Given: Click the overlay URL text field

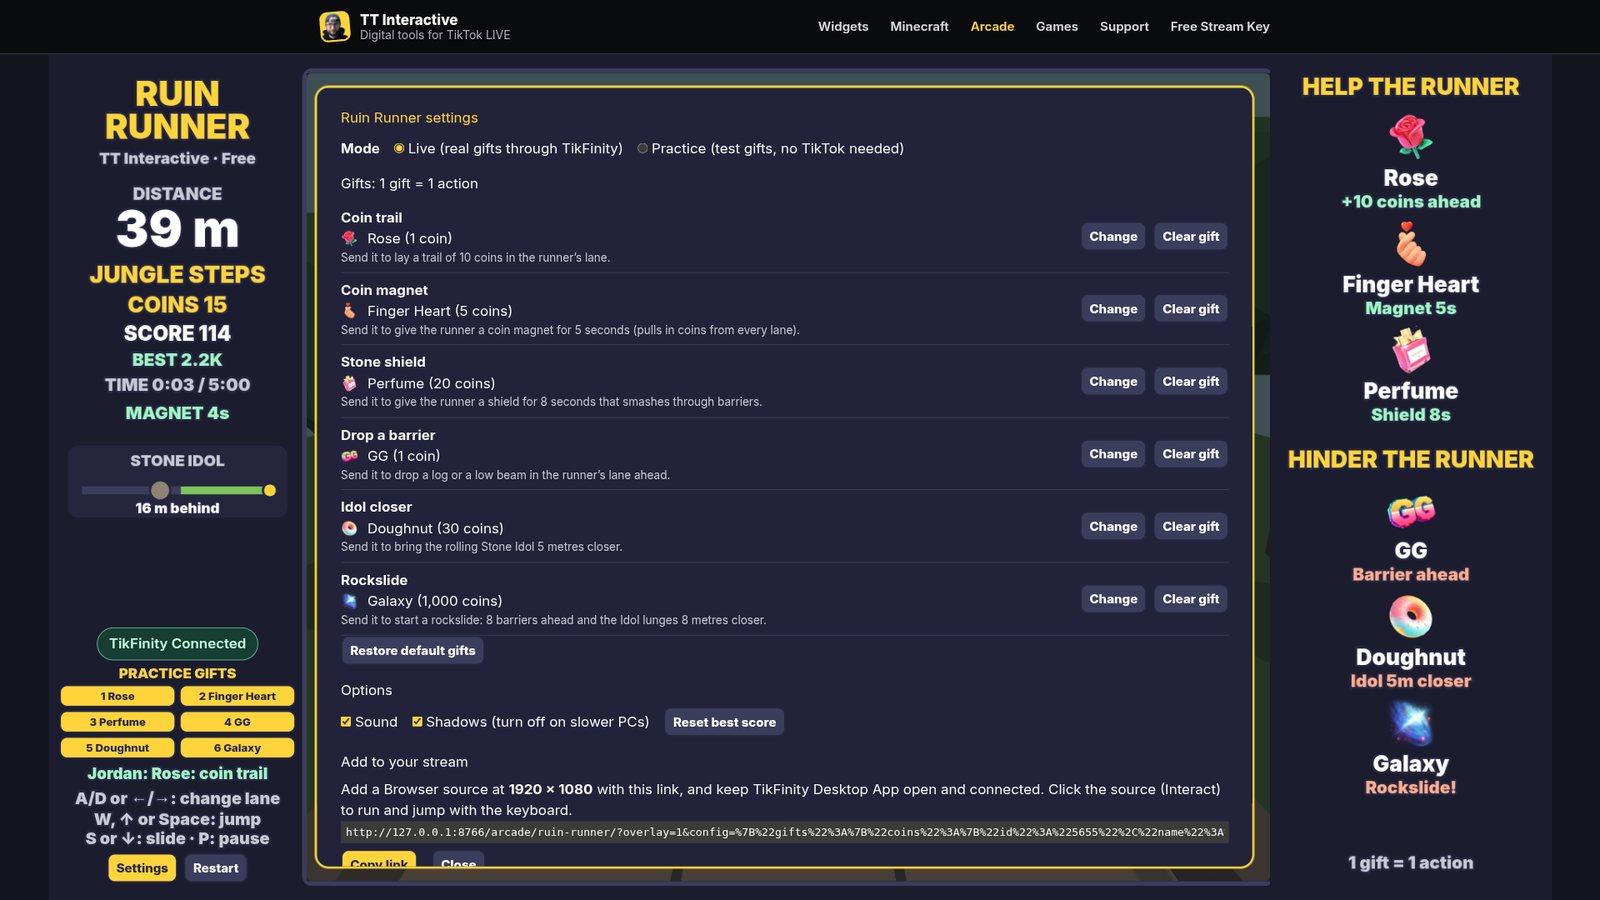Looking at the screenshot, I should point(785,832).
